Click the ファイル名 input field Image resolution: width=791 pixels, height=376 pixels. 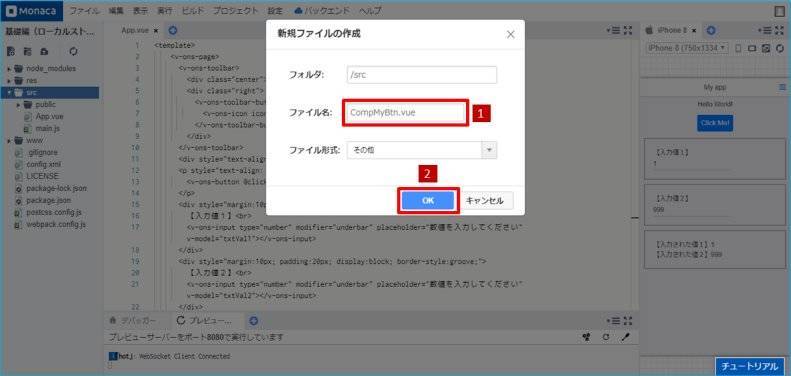pos(406,113)
